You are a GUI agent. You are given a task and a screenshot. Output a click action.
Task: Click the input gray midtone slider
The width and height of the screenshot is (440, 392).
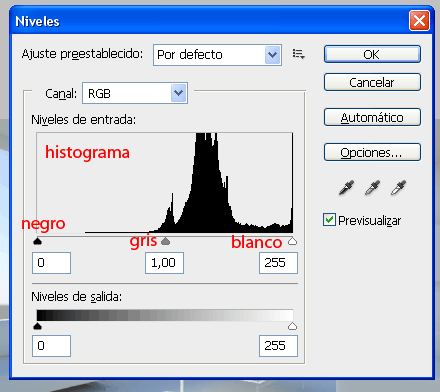coord(165,241)
